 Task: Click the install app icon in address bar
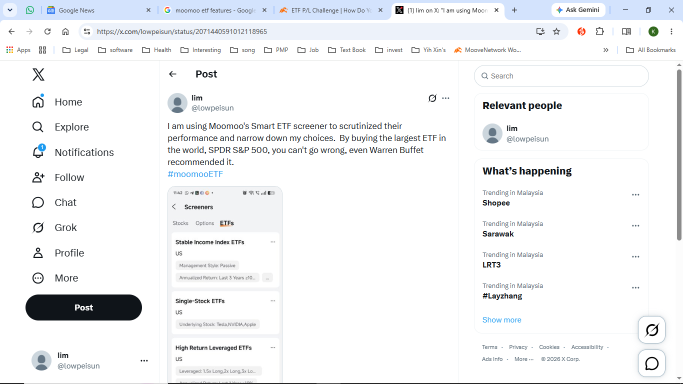540,31
